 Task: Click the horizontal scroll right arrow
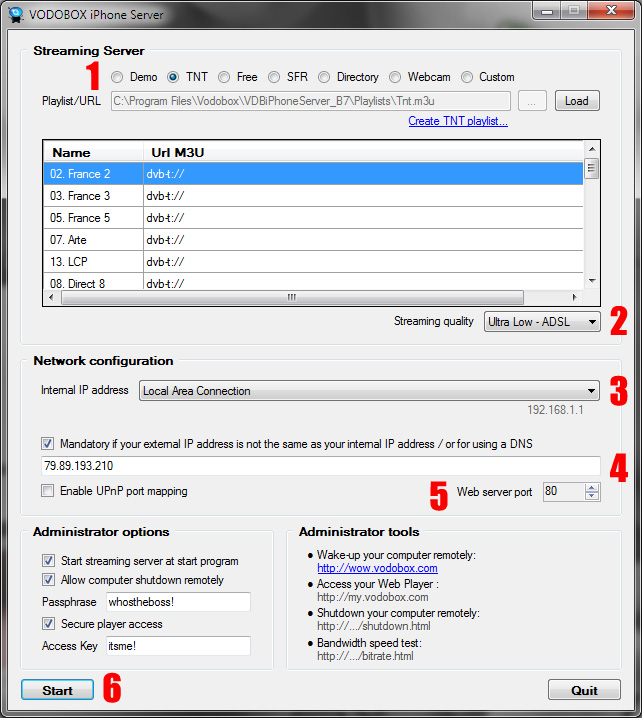575,297
